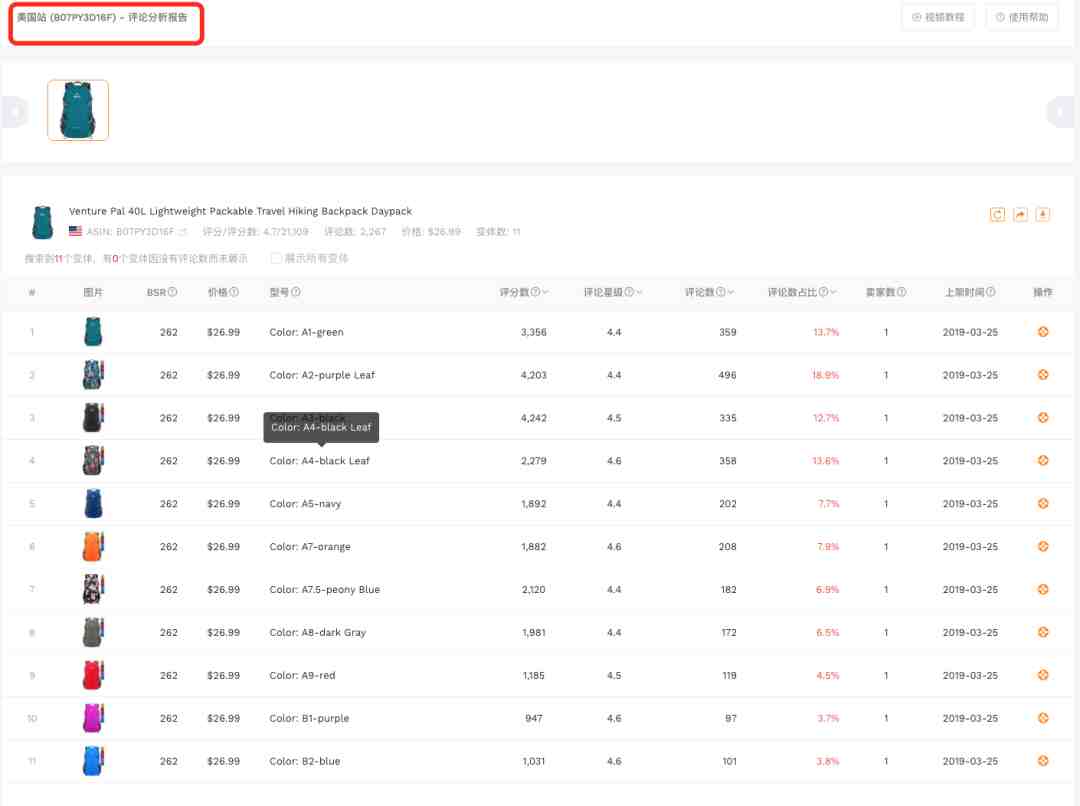Click the info icon next to 价格 header
This screenshot has width=1080, height=806.
pyautogui.click(x=234, y=292)
